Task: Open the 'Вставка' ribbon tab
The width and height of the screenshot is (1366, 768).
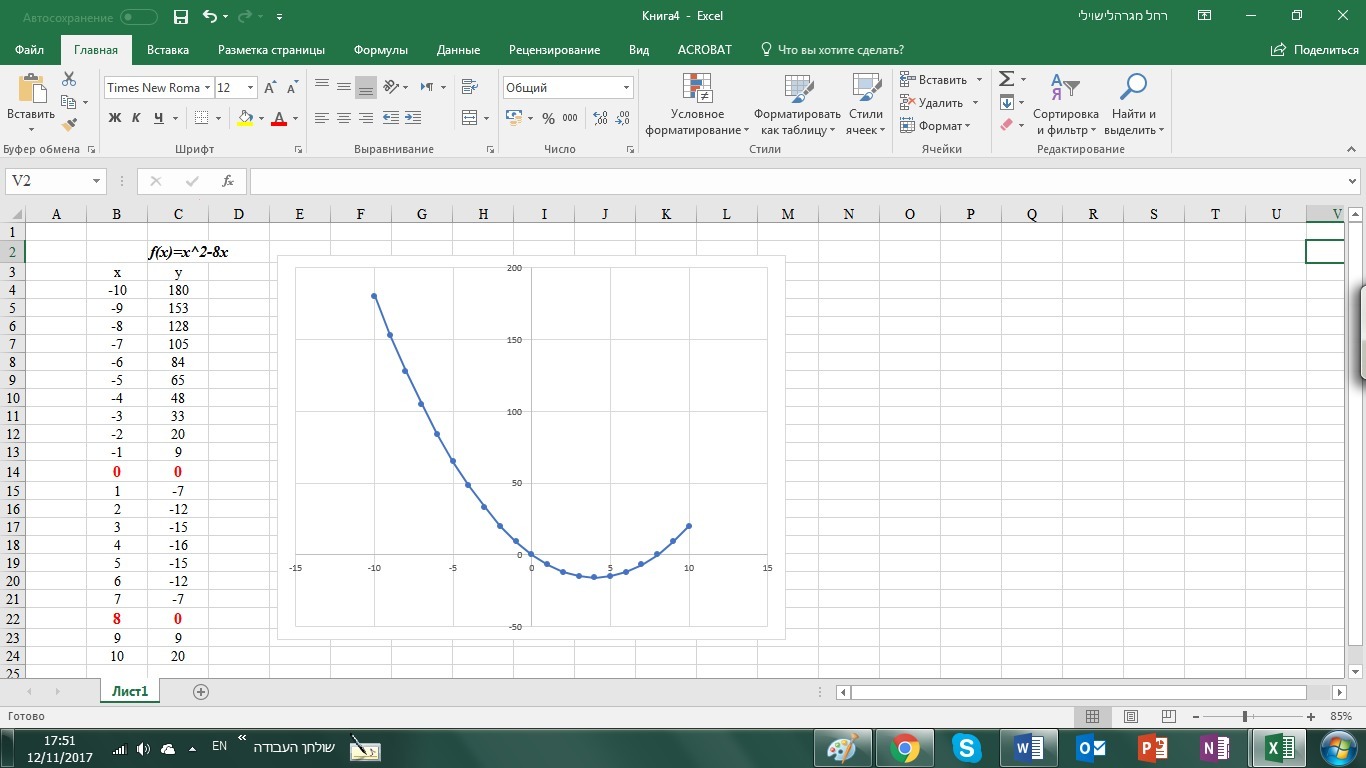Action: tap(167, 50)
